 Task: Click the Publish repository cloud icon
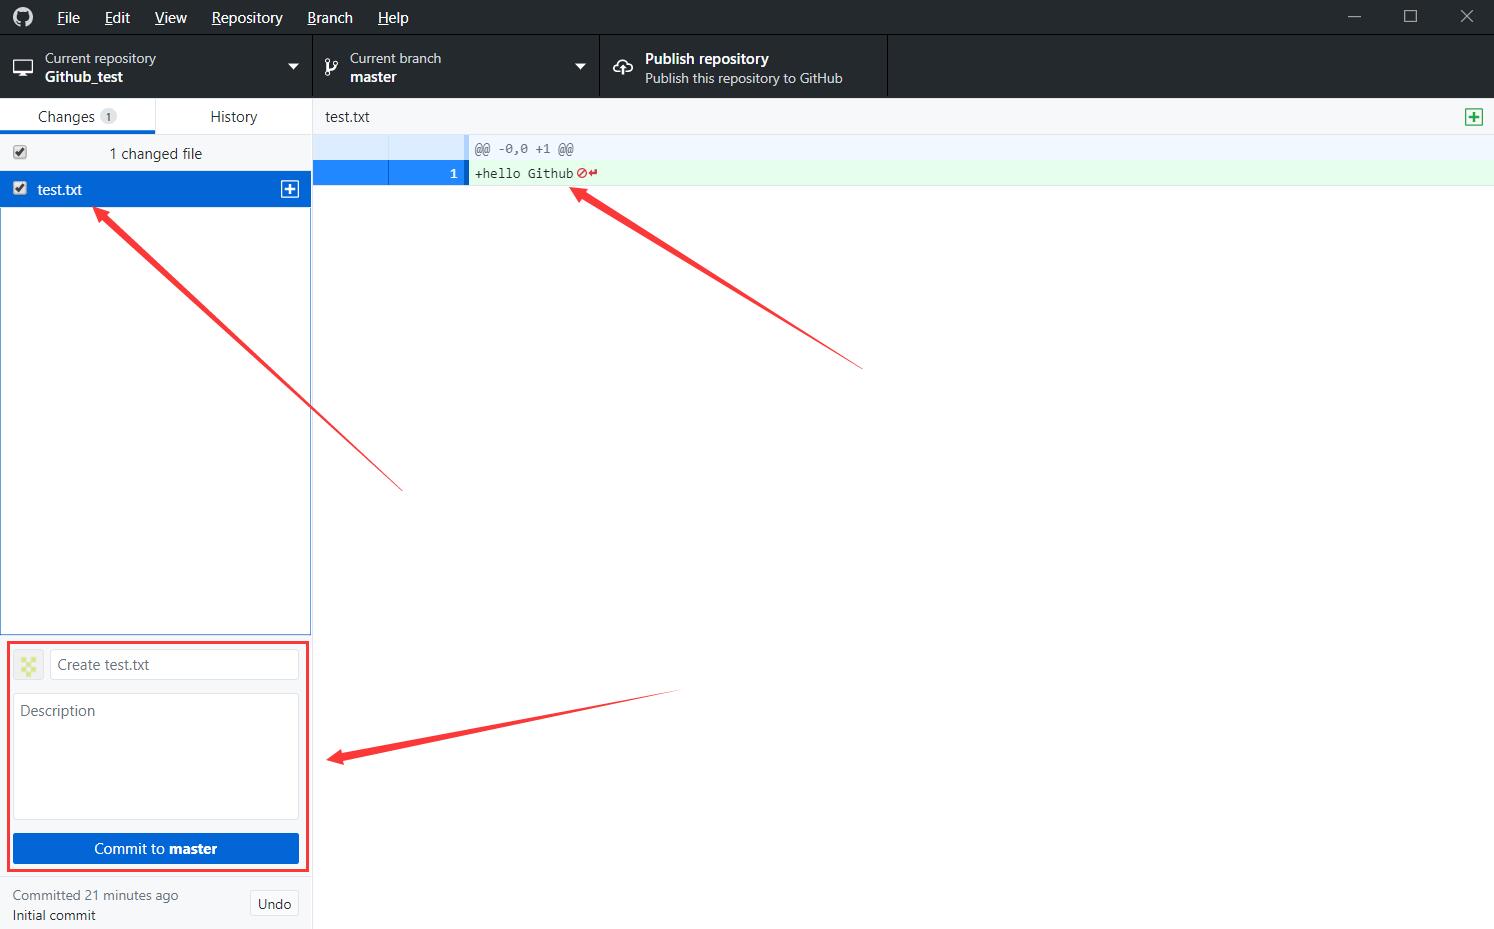622,66
